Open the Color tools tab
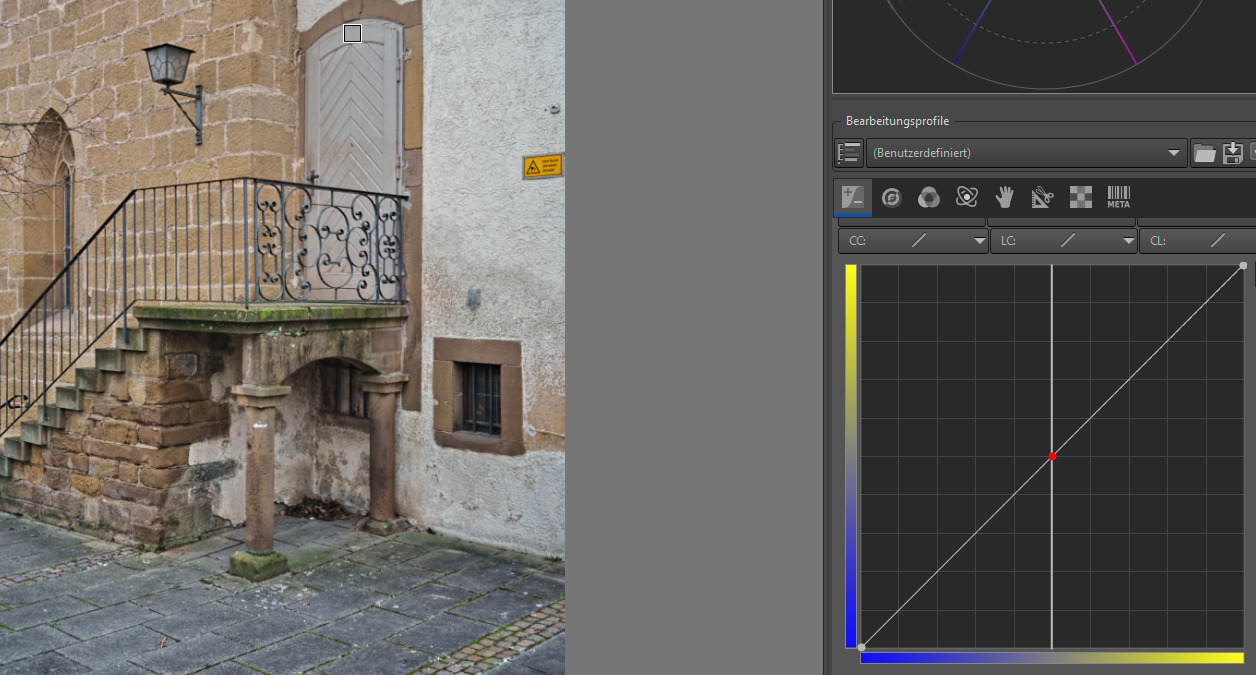 pyautogui.click(x=929, y=198)
